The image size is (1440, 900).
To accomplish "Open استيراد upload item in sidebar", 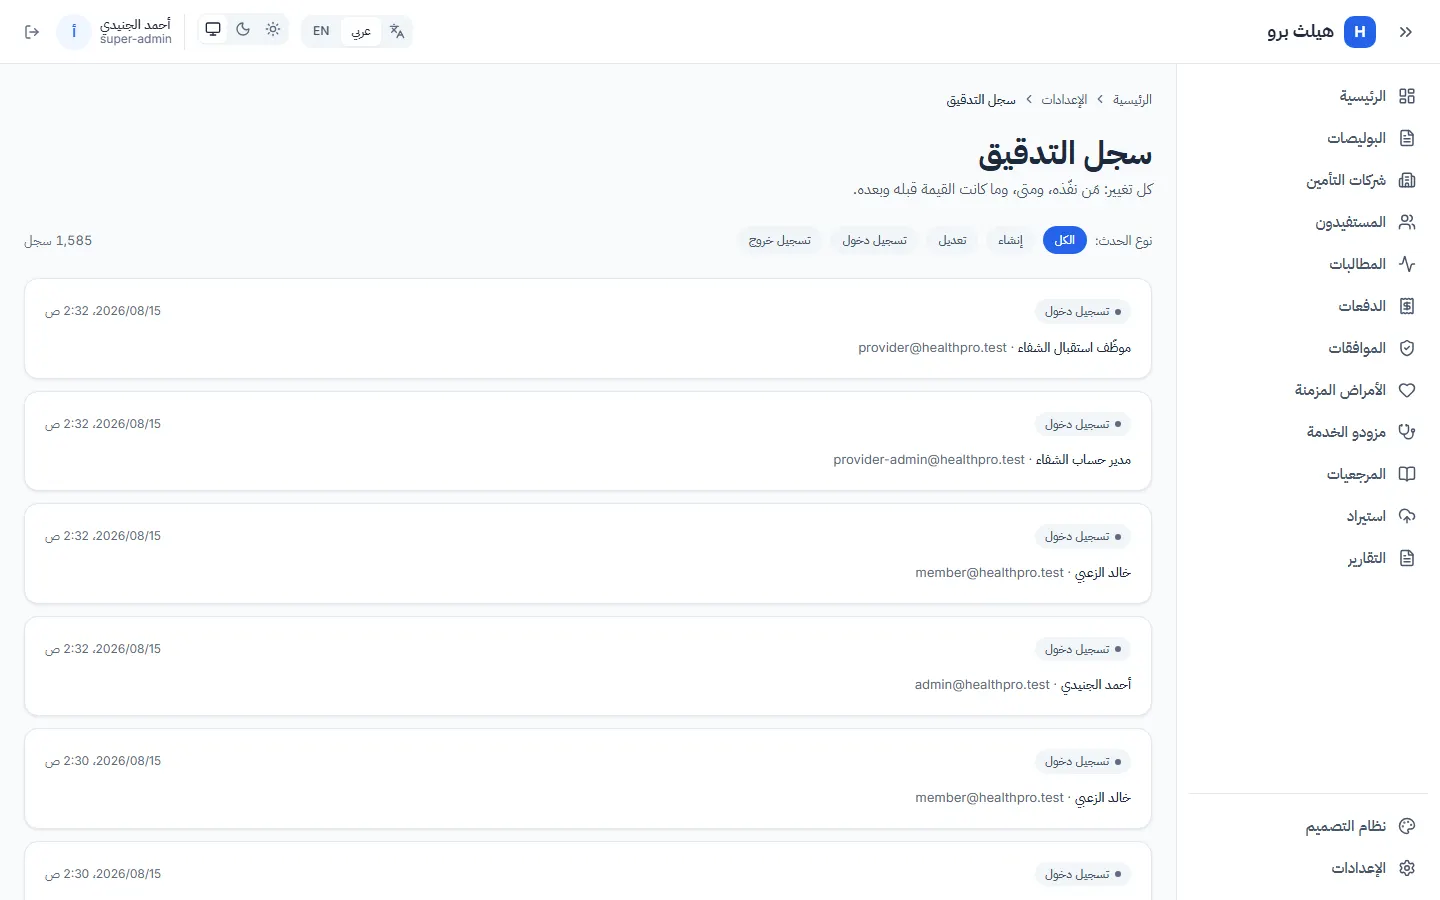I will [1308, 516].
